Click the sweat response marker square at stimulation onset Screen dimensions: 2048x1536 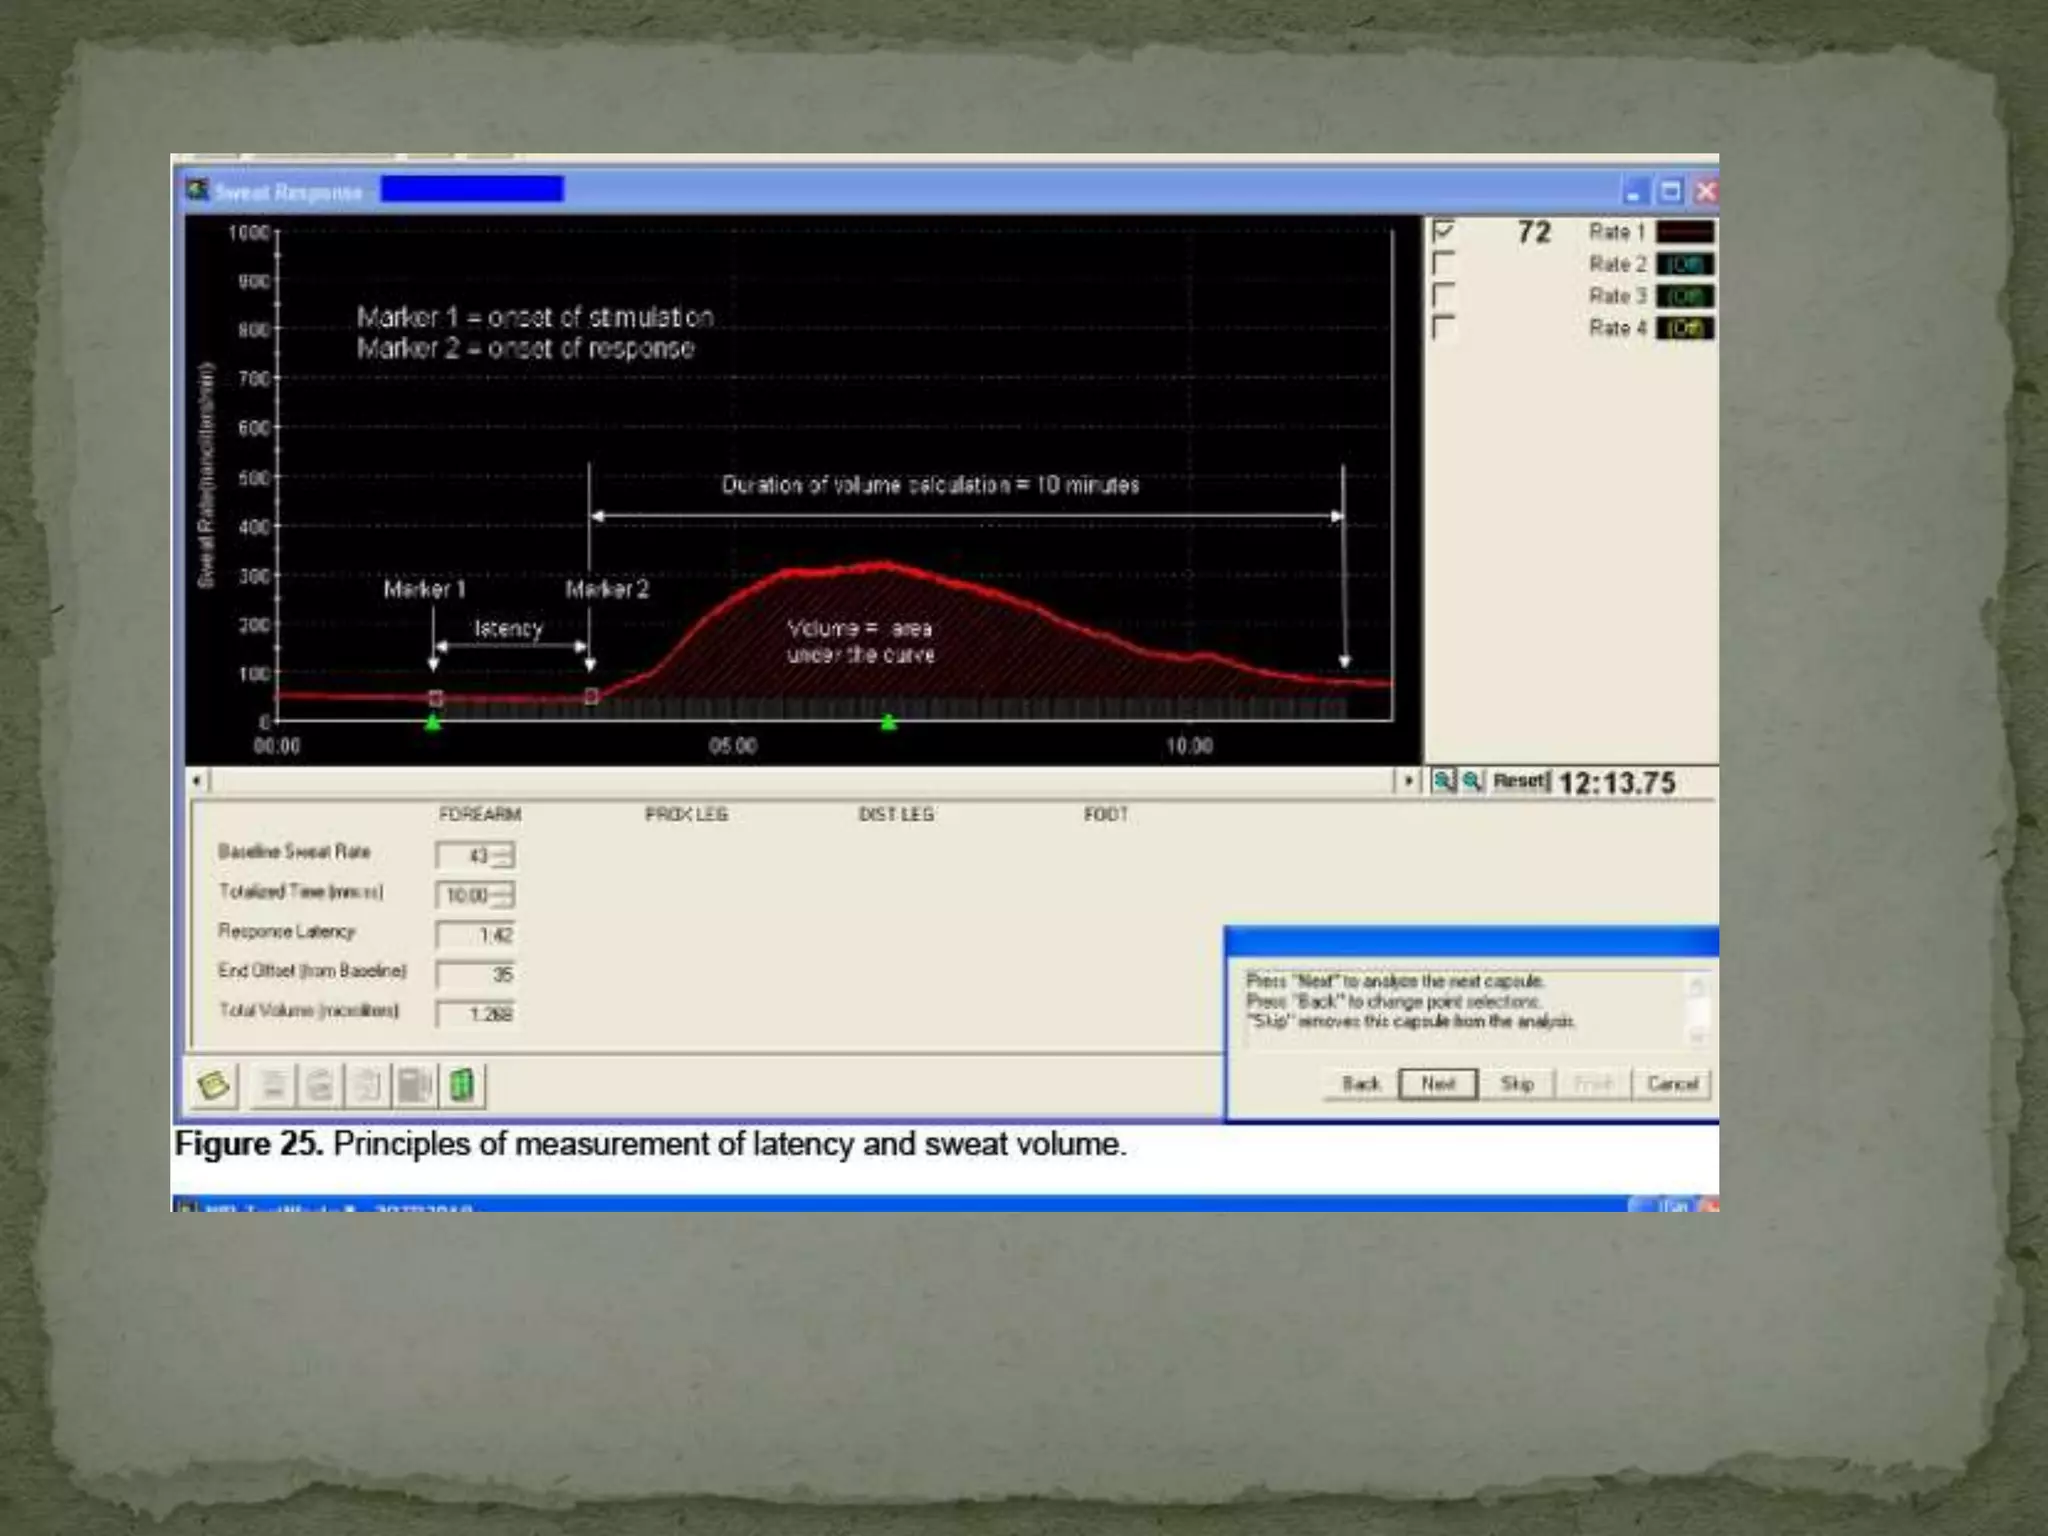[x=435, y=698]
